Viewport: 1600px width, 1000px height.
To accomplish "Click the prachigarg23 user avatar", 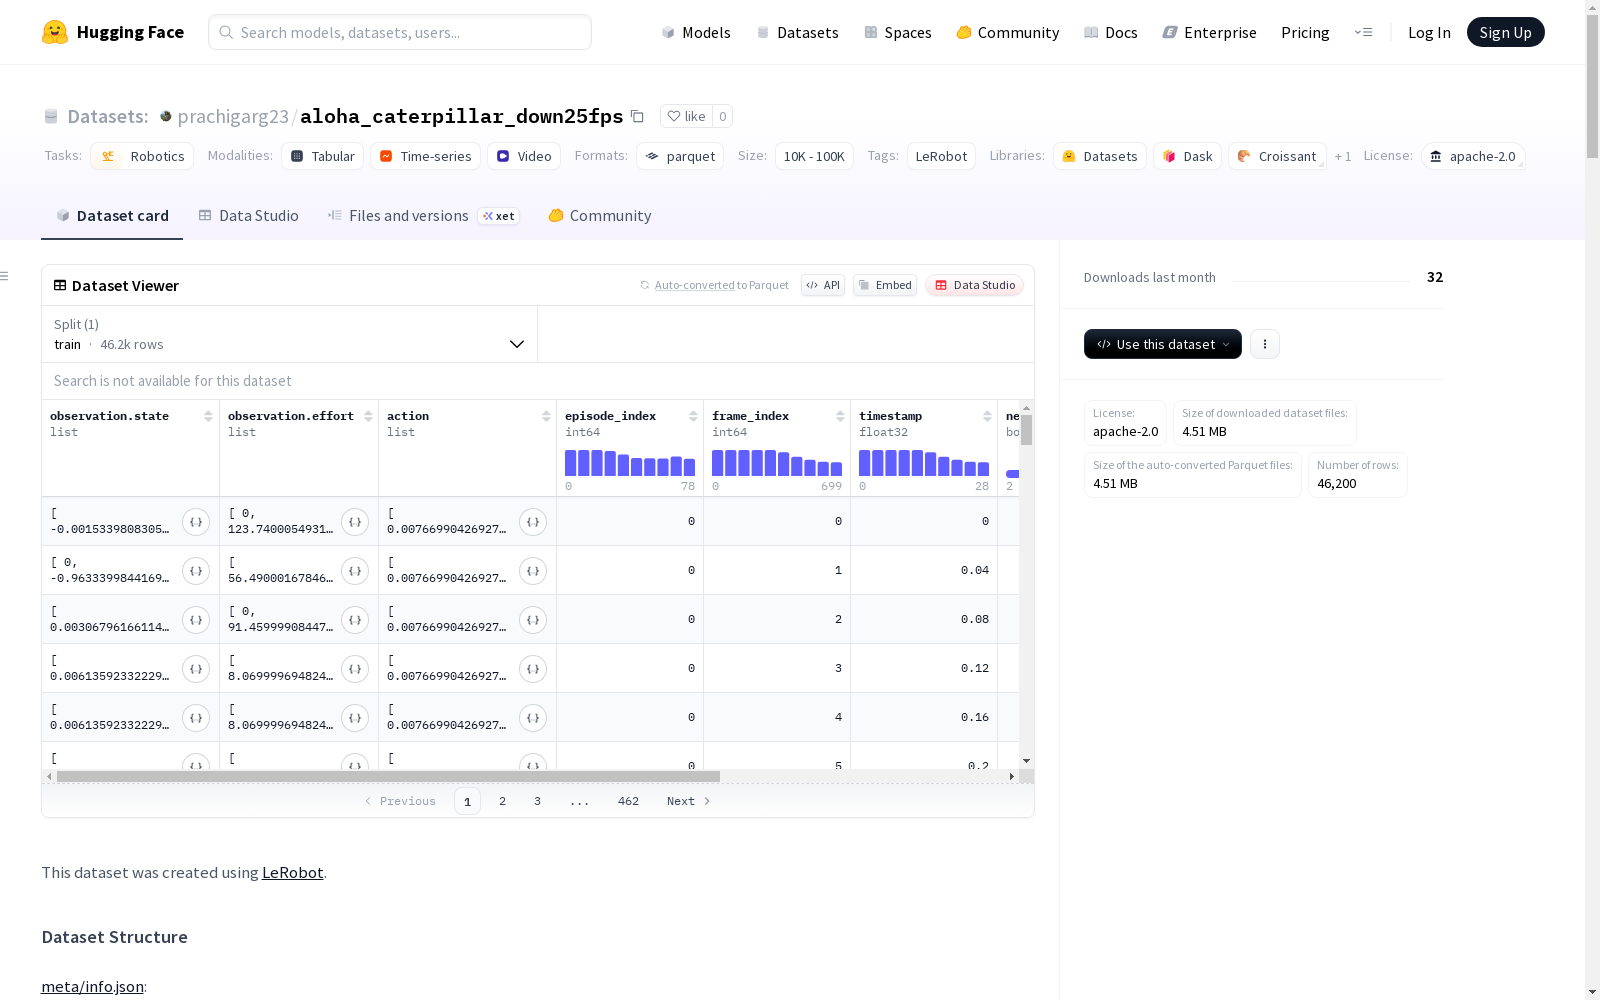I will 166,116.
